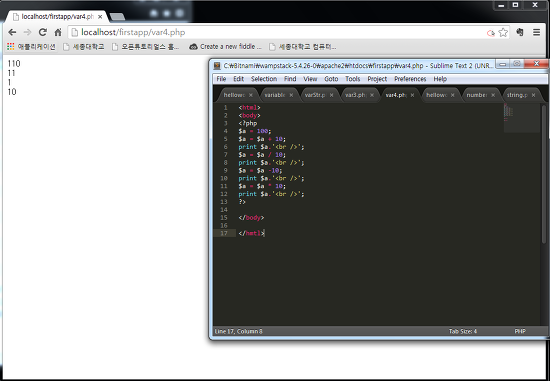Open the Preferences menu

pyautogui.click(x=410, y=79)
